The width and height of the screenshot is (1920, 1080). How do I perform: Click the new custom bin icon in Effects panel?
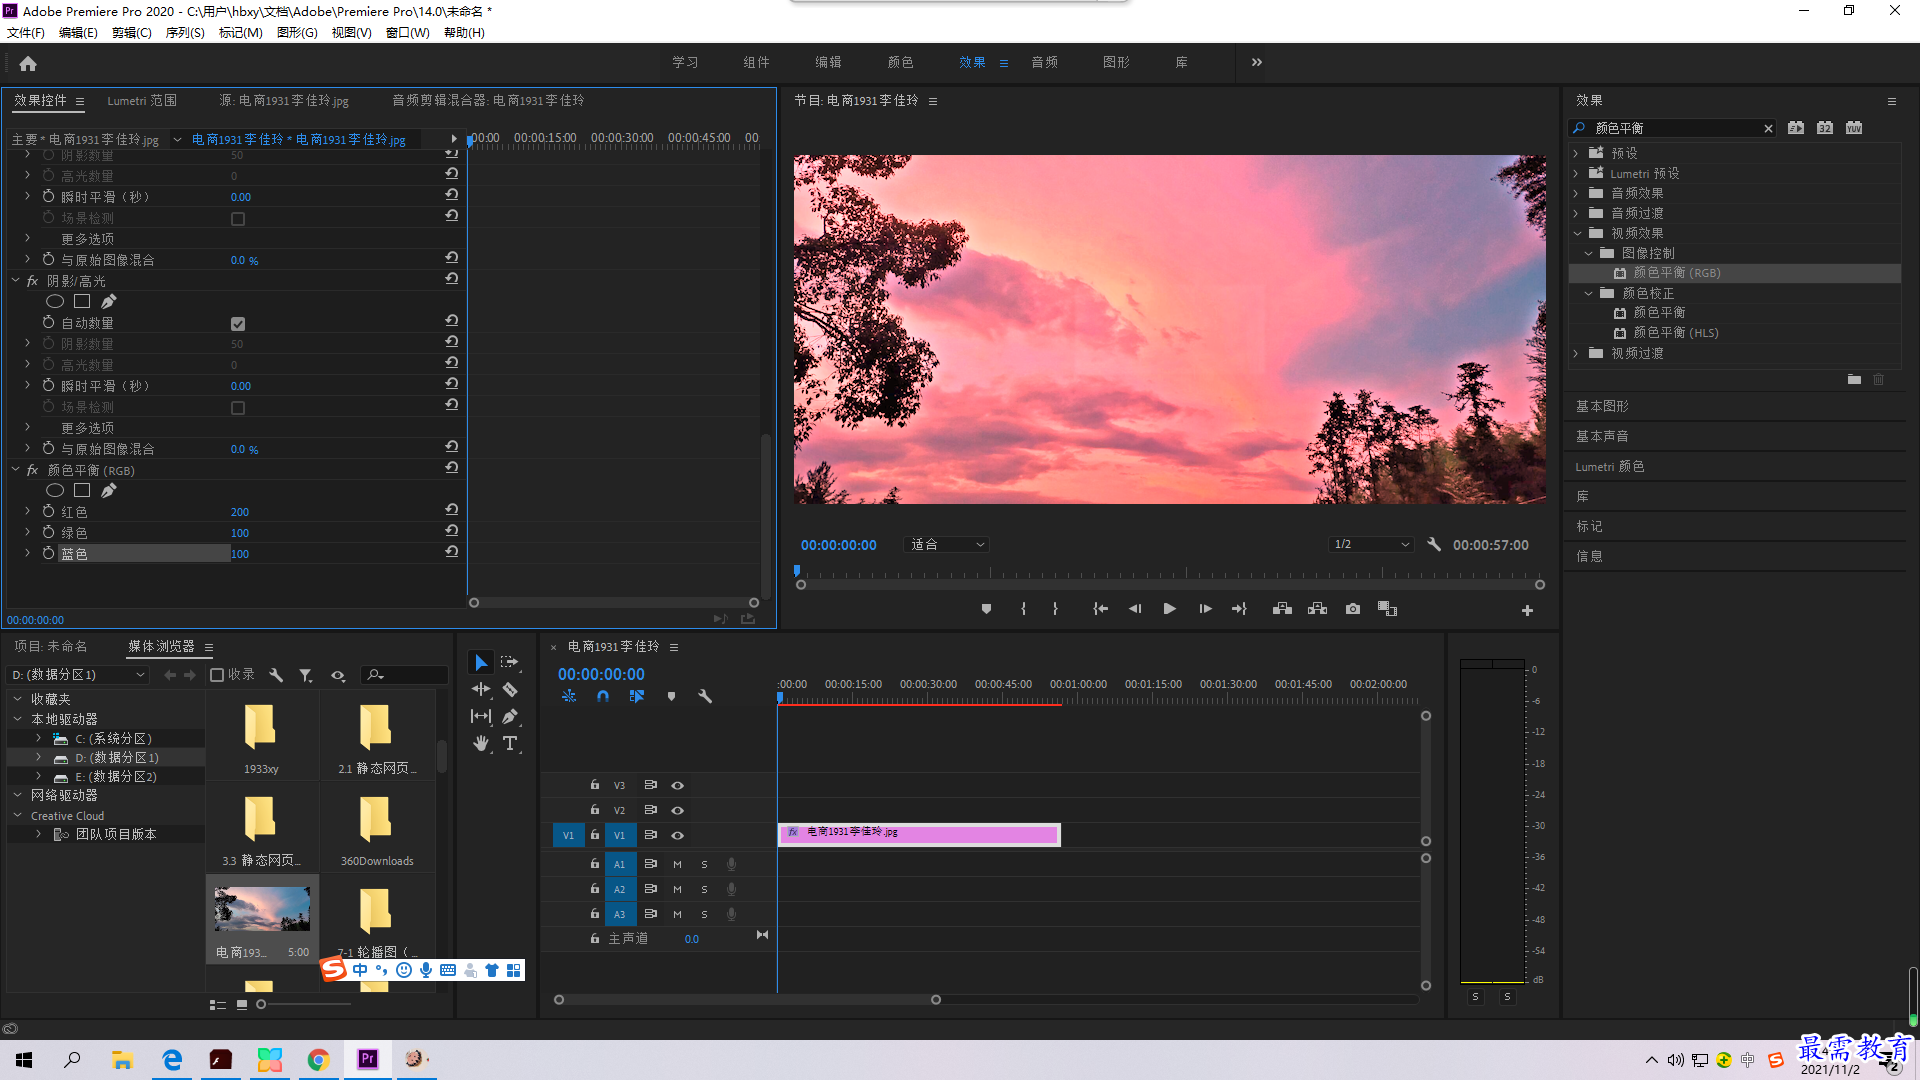tap(1854, 380)
